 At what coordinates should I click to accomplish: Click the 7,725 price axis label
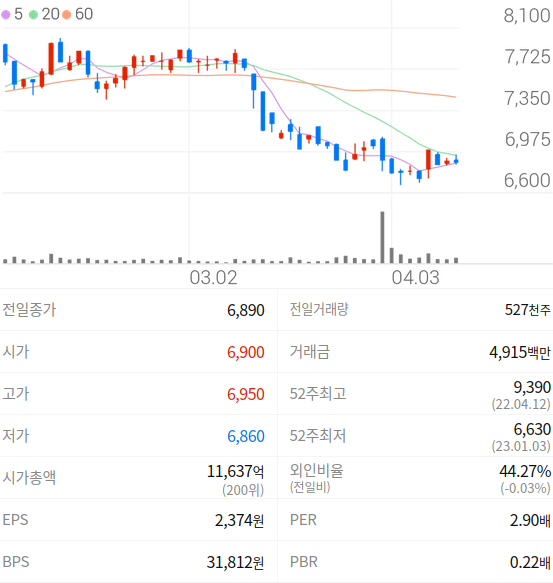point(527,57)
